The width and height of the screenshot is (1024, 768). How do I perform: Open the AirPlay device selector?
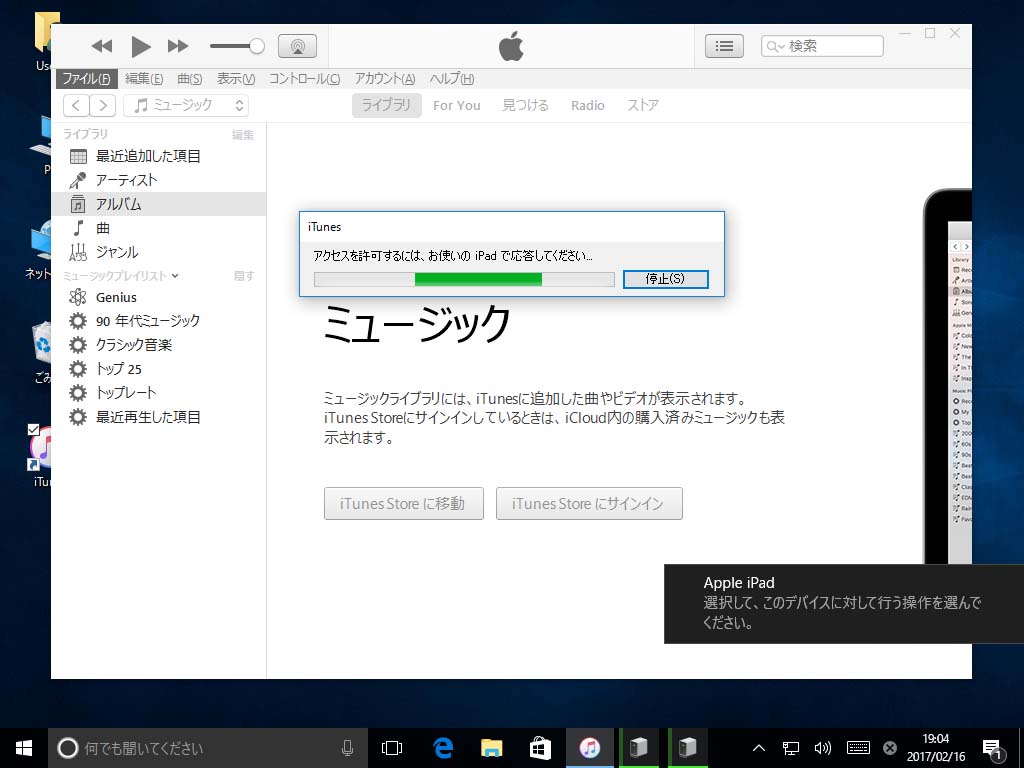coord(297,46)
